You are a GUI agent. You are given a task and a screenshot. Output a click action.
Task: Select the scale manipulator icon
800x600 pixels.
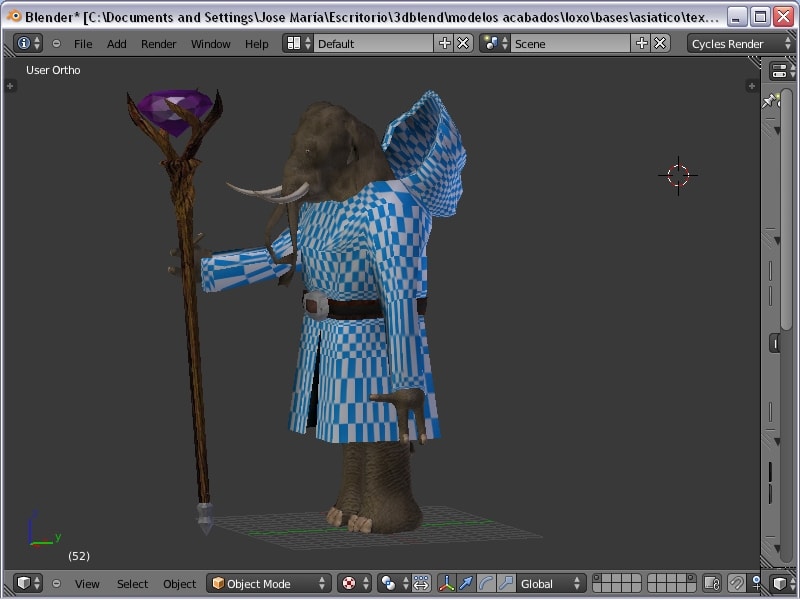pos(506,583)
